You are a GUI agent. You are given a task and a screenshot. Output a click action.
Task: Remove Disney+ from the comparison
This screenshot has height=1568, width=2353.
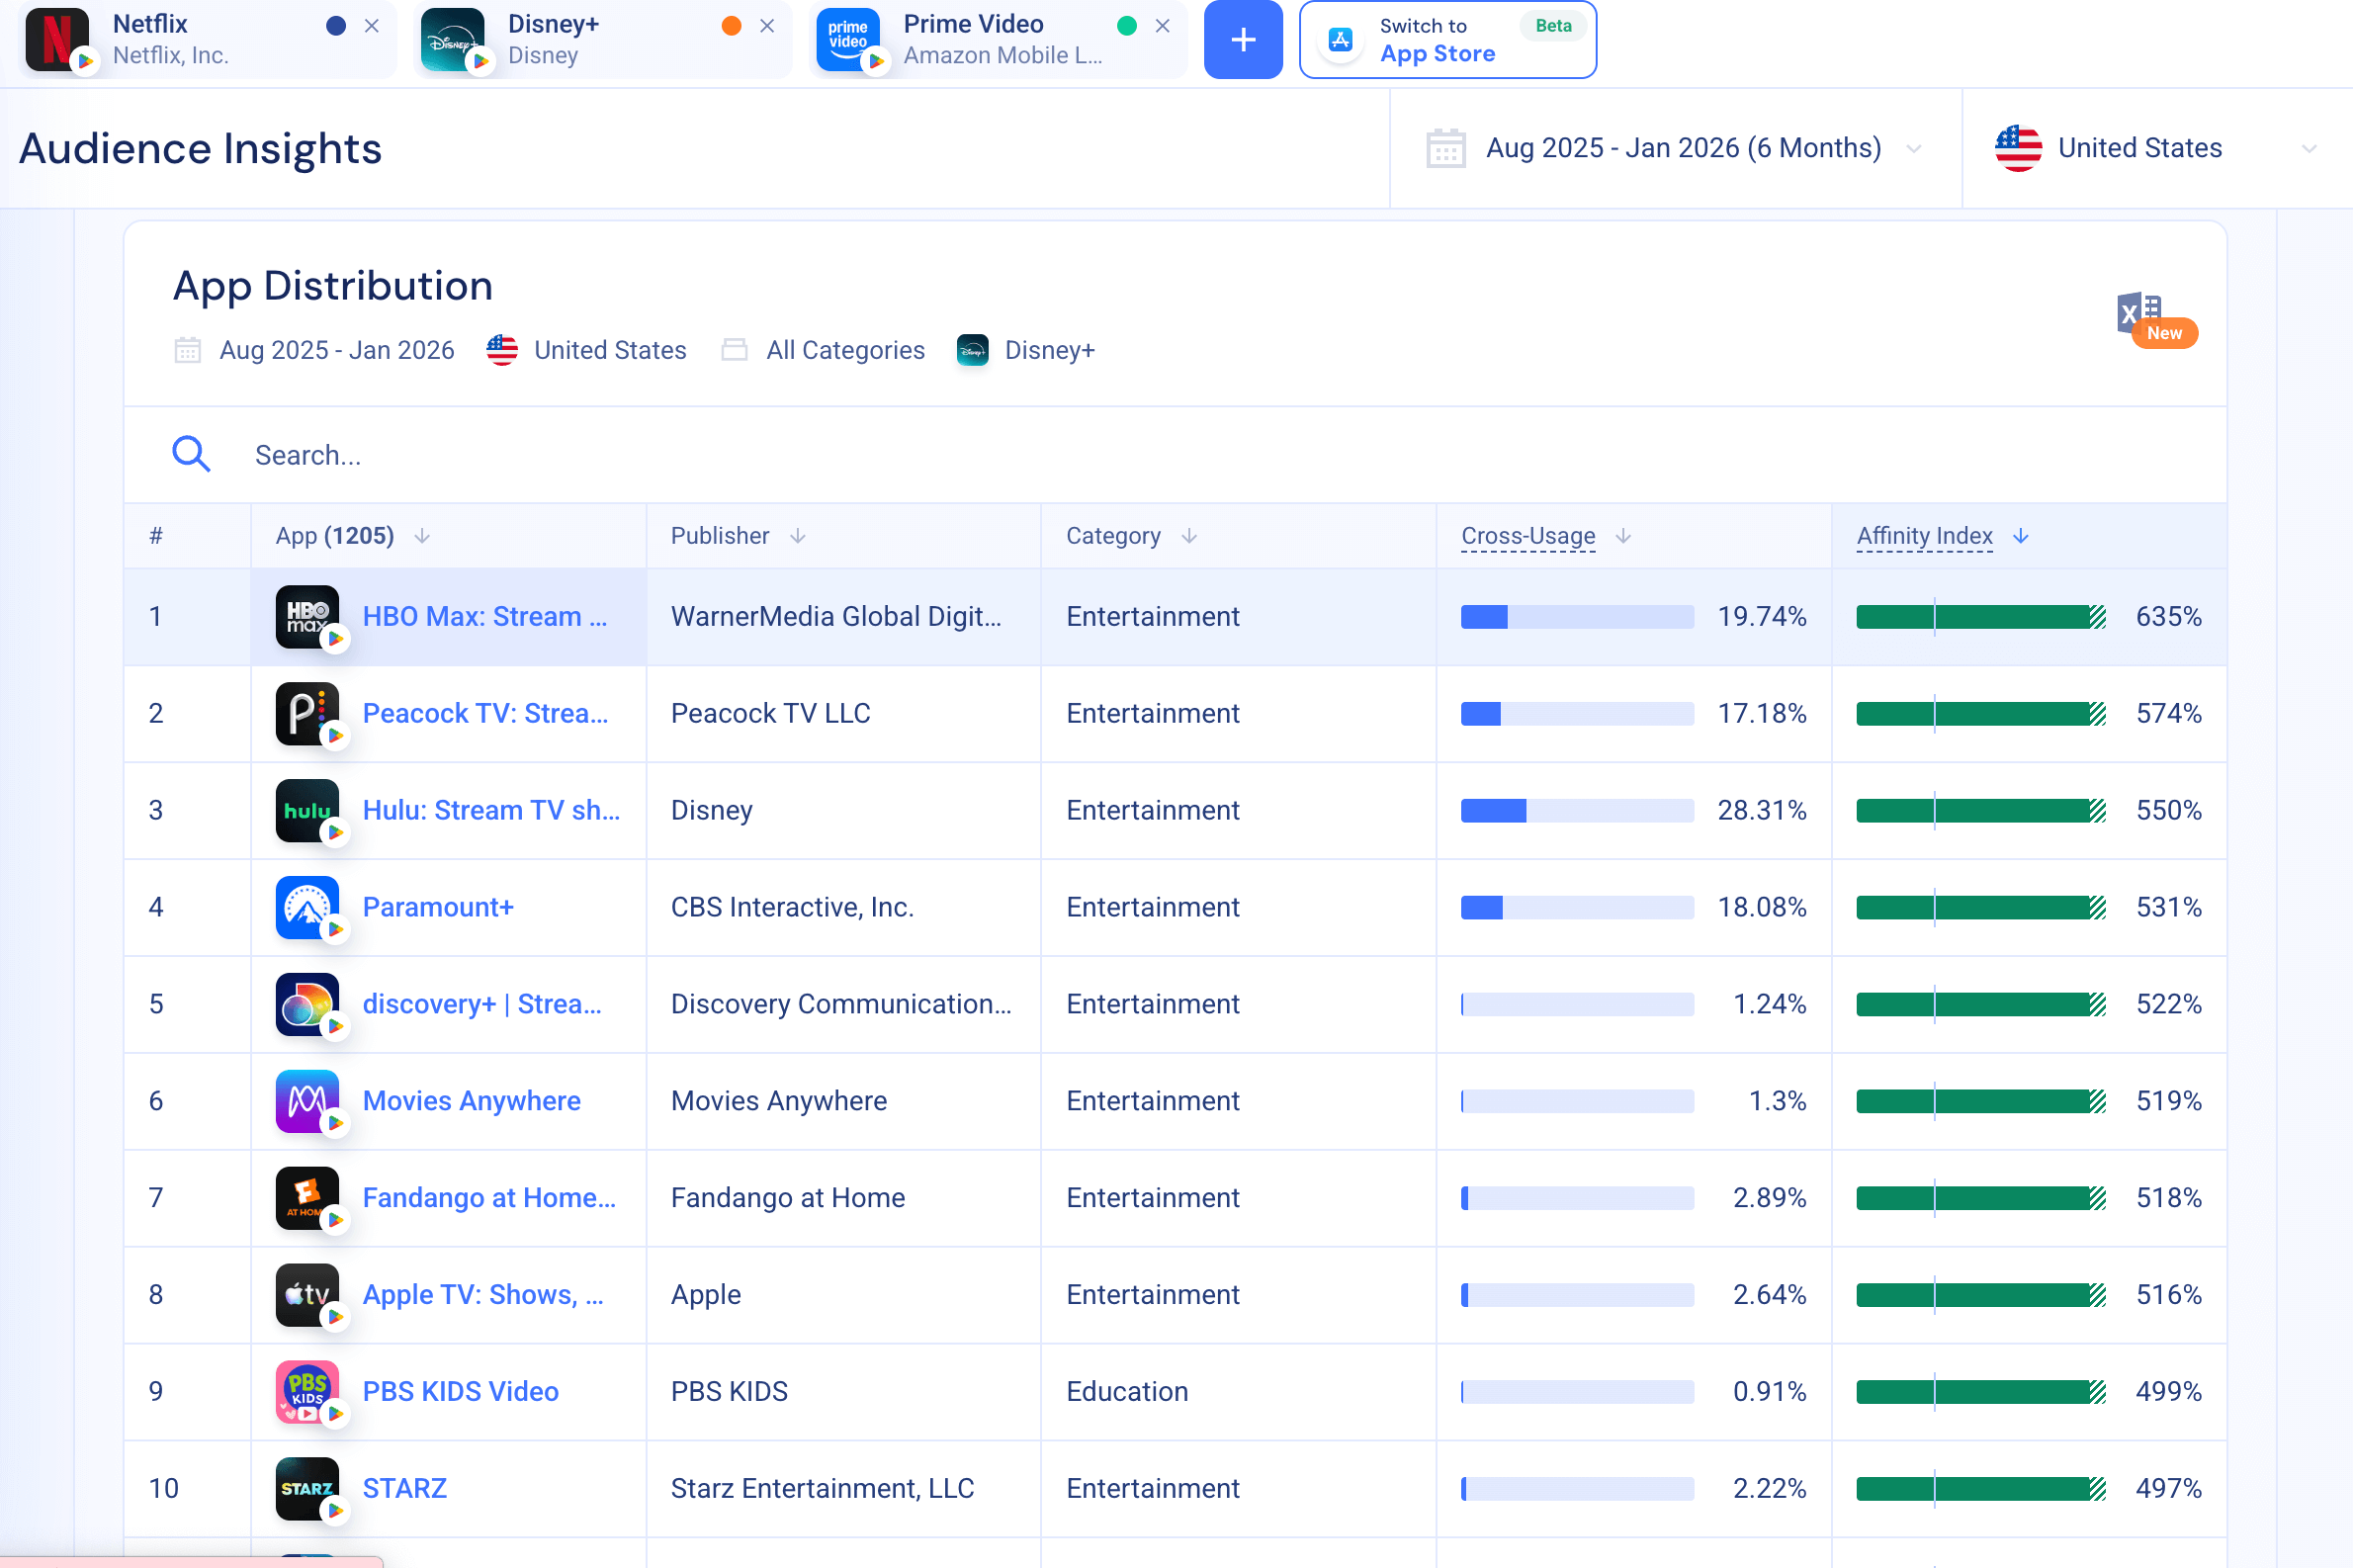(767, 26)
